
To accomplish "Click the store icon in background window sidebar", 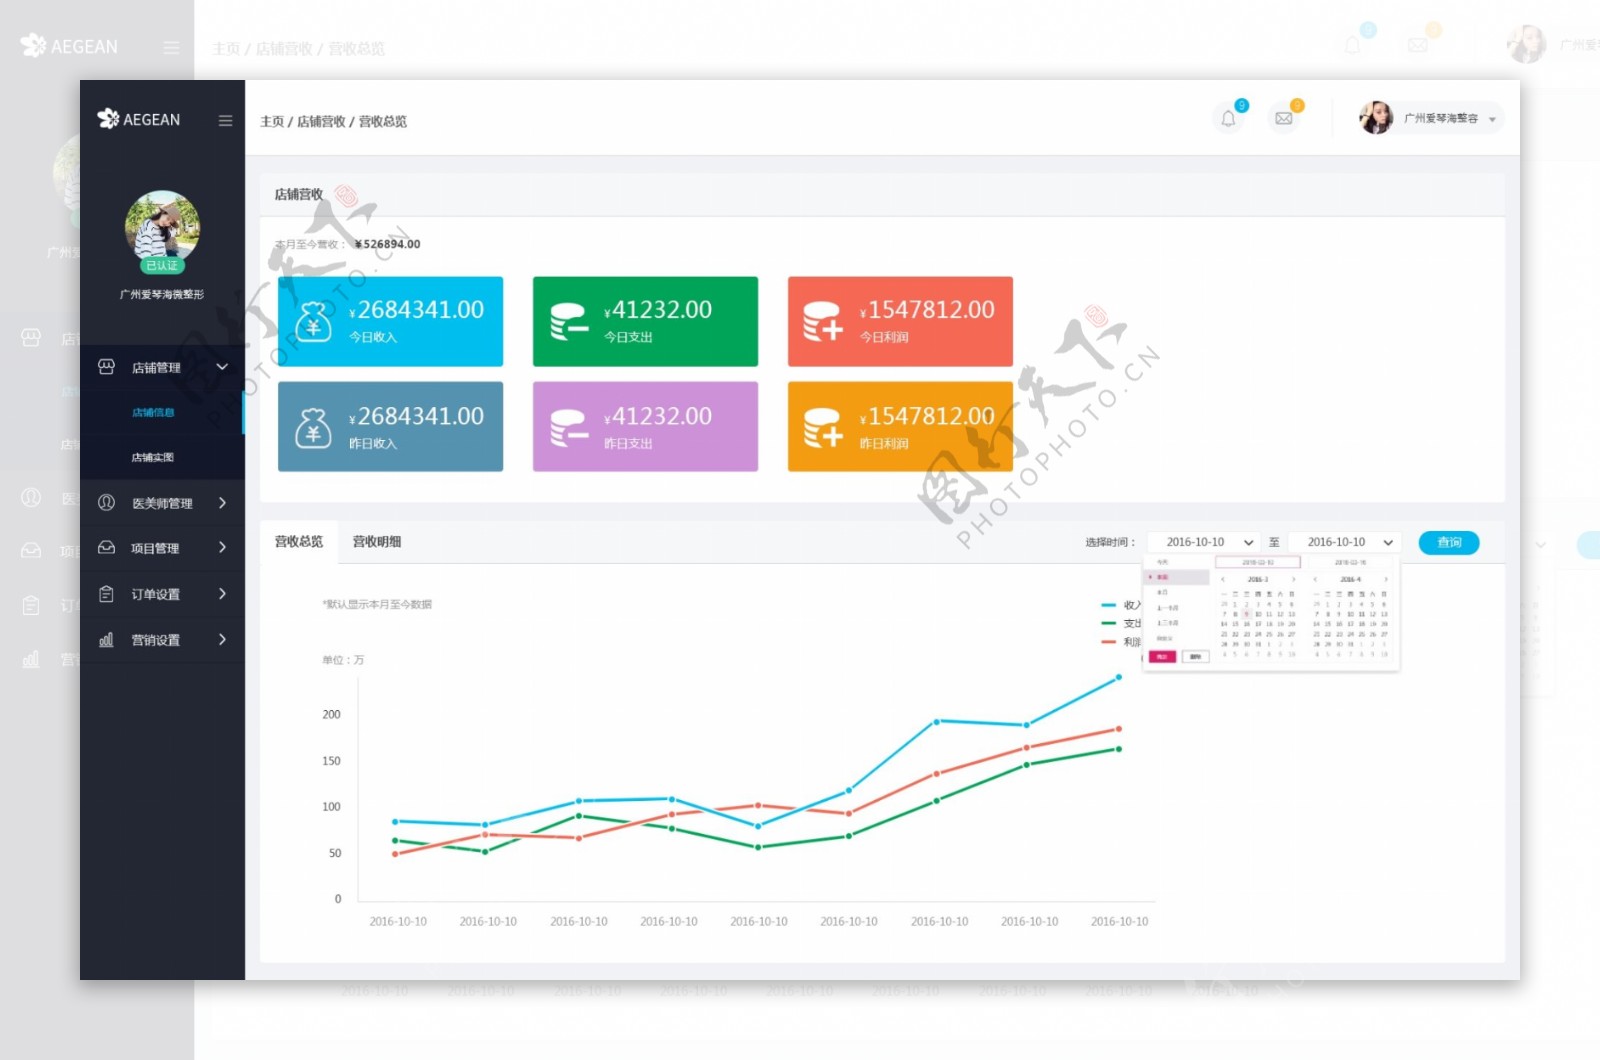I will pos(31,338).
